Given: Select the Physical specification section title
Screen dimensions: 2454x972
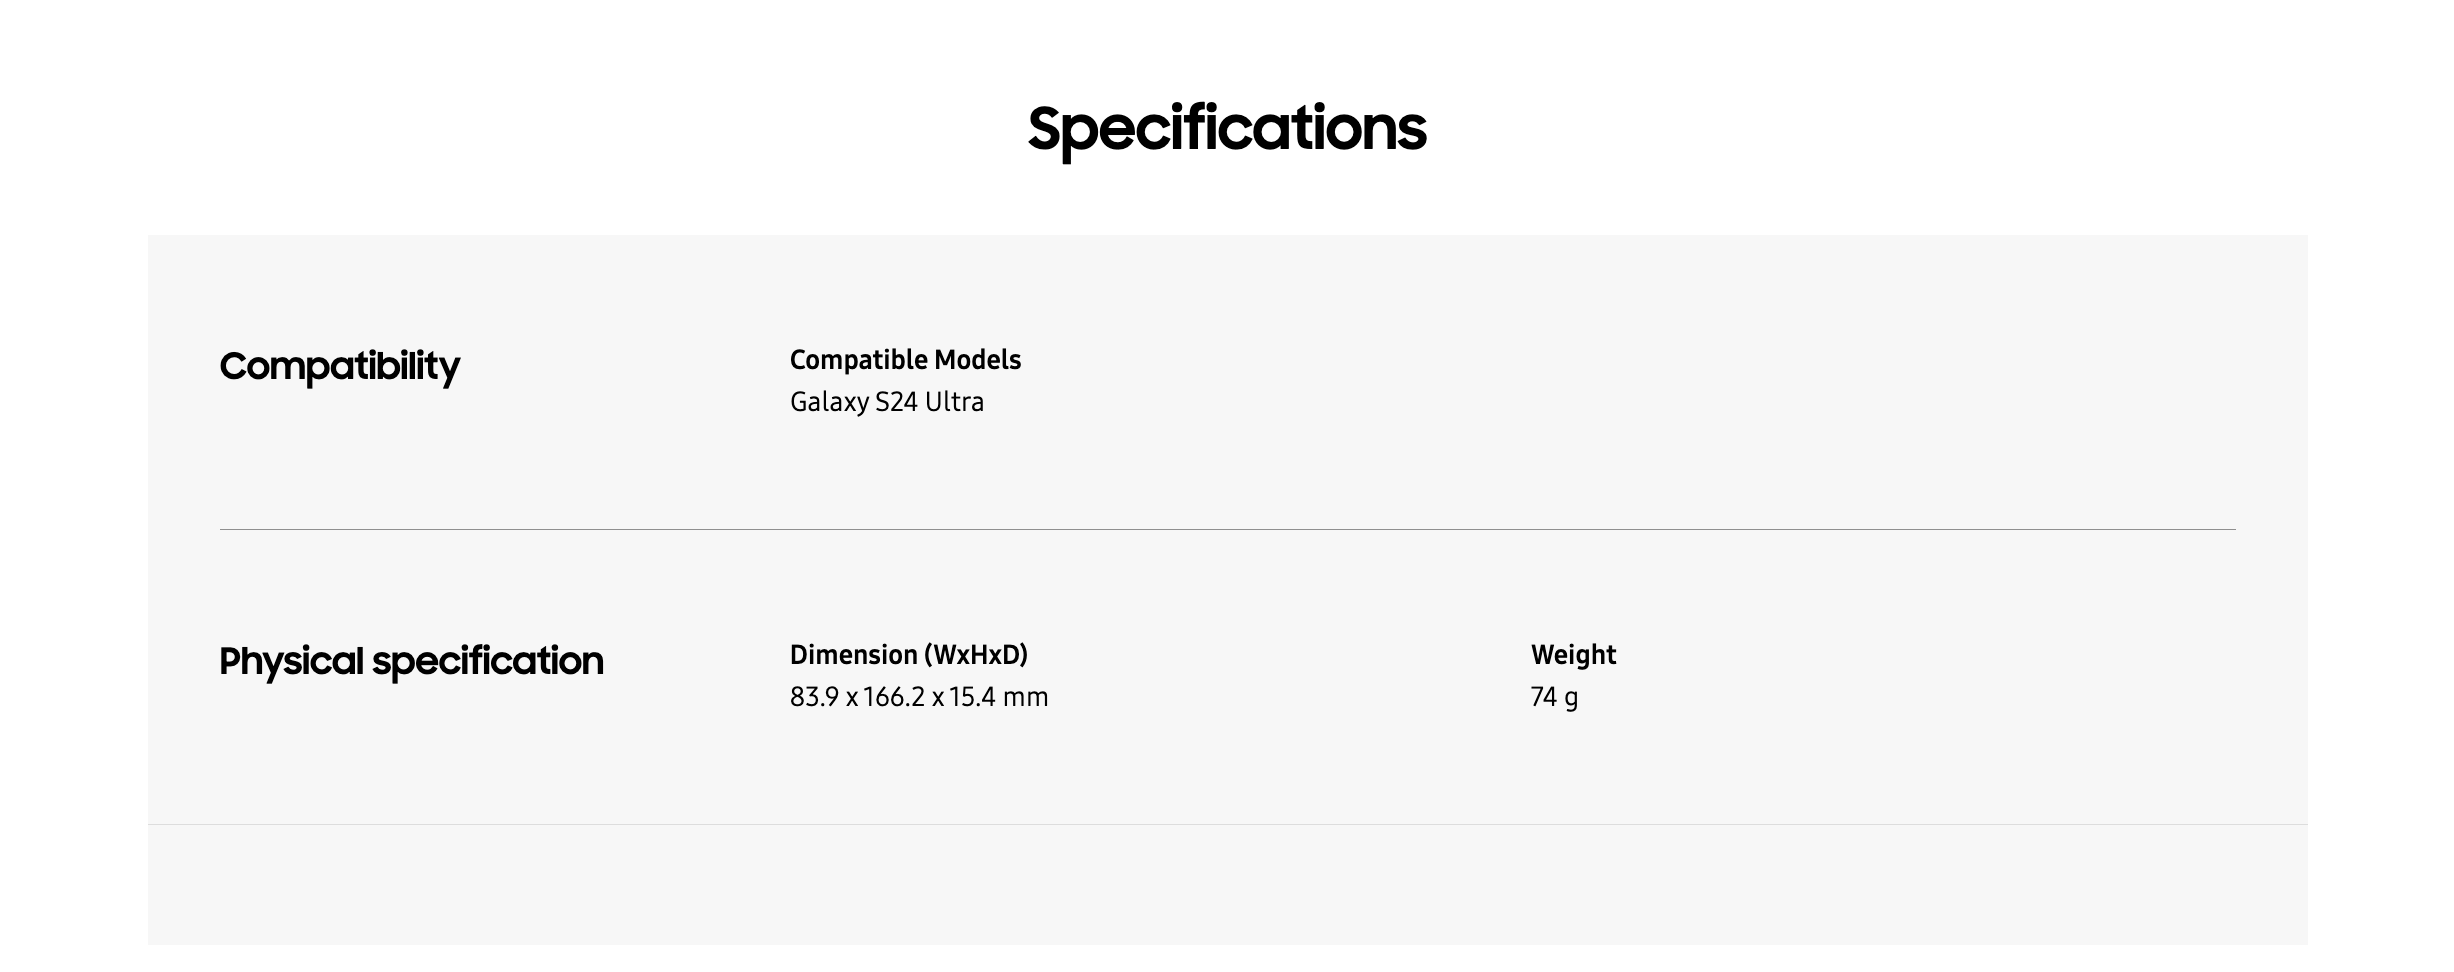Looking at the screenshot, I should [411, 661].
